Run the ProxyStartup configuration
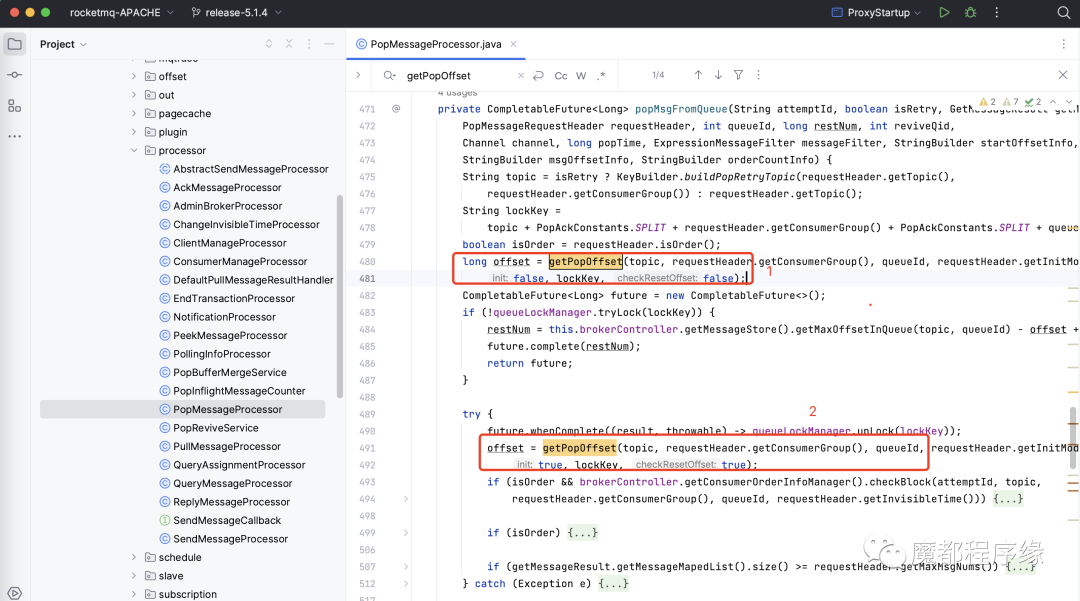This screenshot has width=1080, height=601. [x=944, y=12]
